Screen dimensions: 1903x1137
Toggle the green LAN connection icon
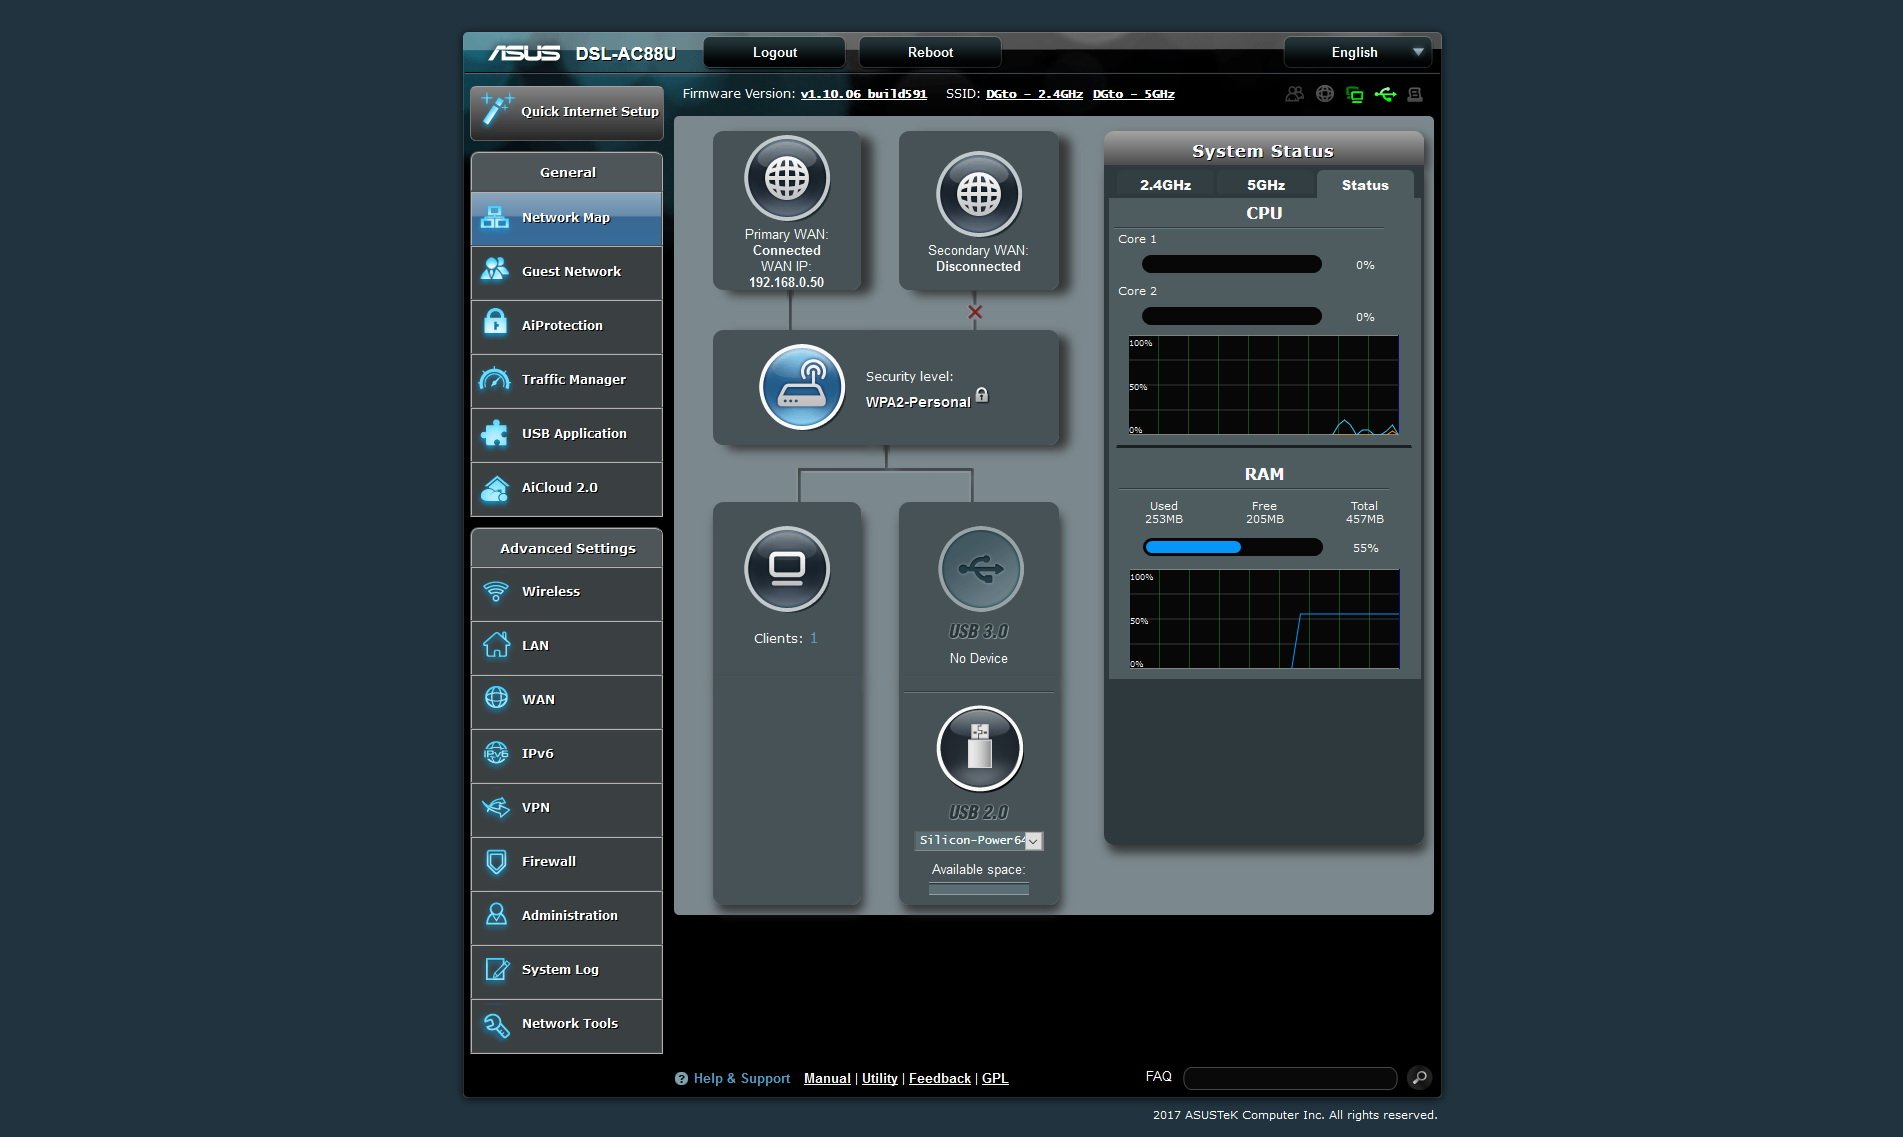click(1355, 93)
